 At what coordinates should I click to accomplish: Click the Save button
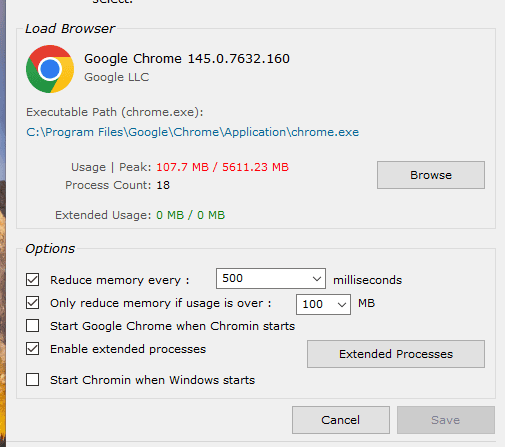point(446,420)
